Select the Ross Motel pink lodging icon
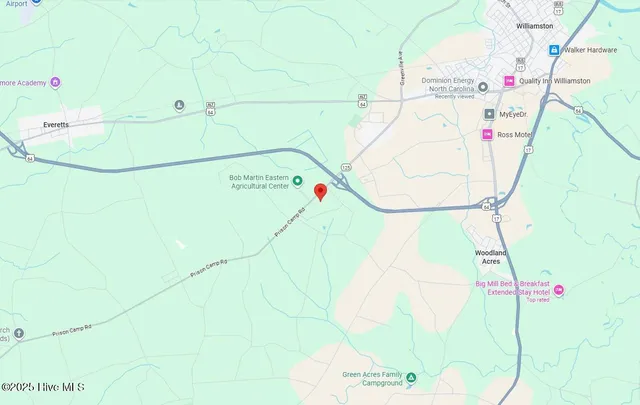 click(487, 134)
